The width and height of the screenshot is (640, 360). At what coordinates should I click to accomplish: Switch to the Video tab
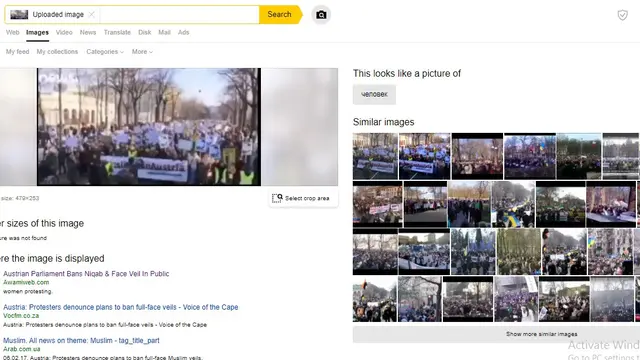pos(64,32)
